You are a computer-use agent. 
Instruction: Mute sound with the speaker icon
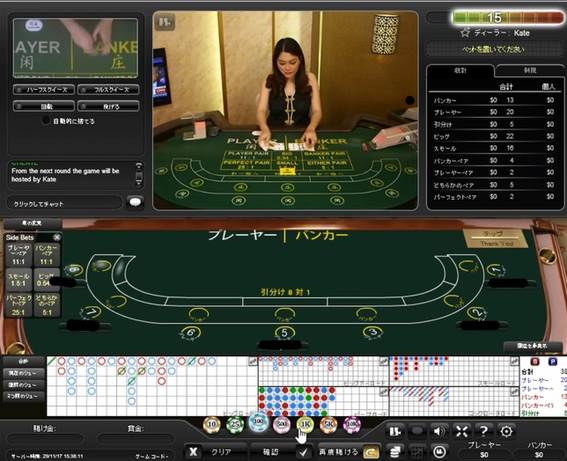439,431
